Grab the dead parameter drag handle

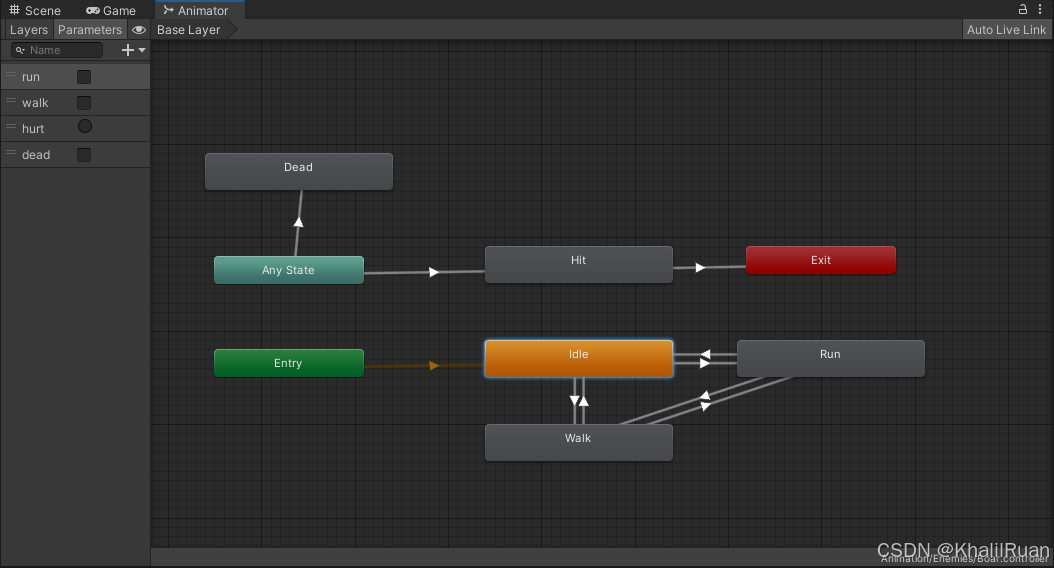pyautogui.click(x=11, y=153)
